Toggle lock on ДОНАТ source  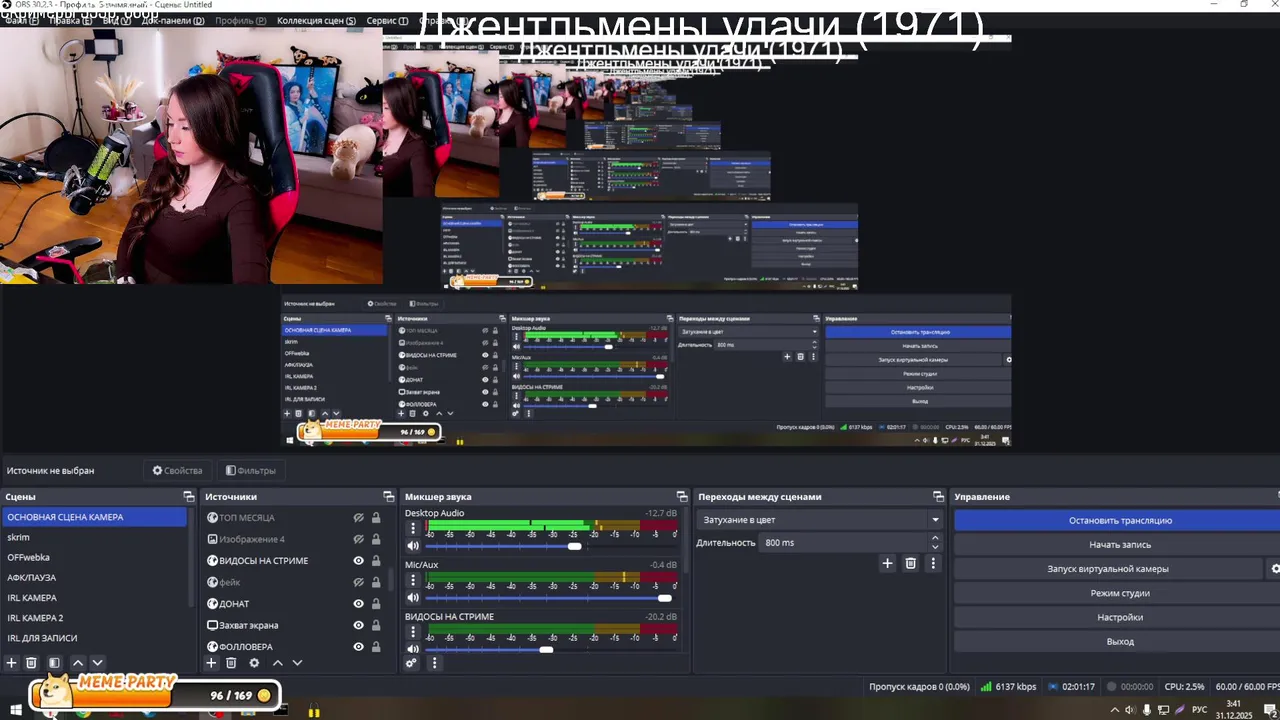click(376, 604)
